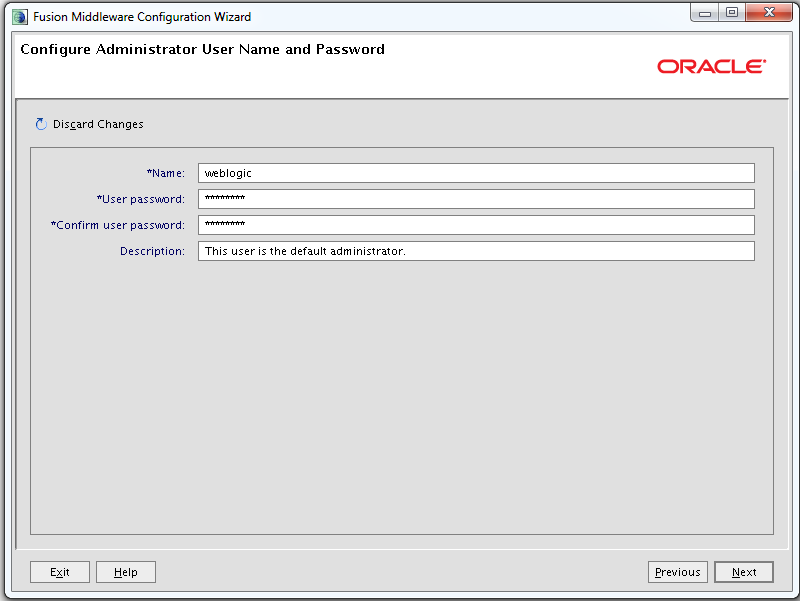Proceed with the Next button
Viewport: 800px width, 601px height.
(744, 572)
